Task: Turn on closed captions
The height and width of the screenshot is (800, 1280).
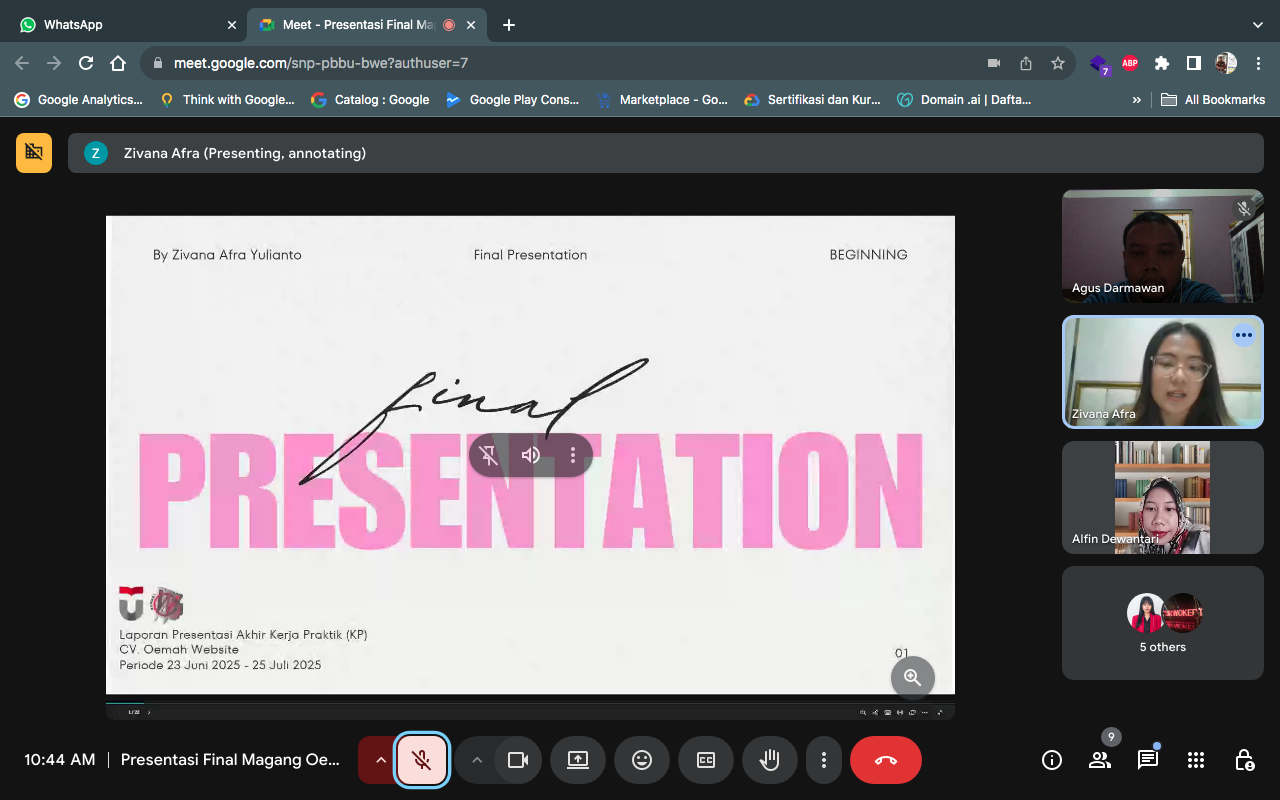Action: (x=706, y=760)
